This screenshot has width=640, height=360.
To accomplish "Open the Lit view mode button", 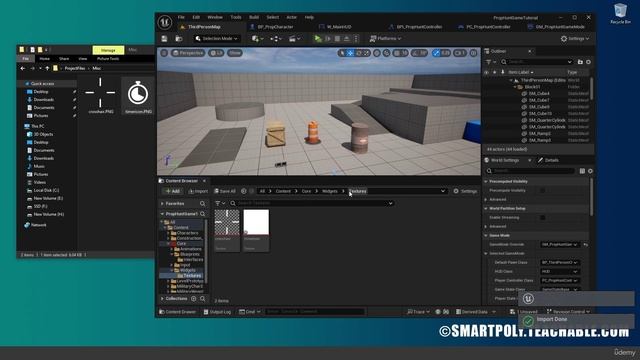I will pos(216,53).
